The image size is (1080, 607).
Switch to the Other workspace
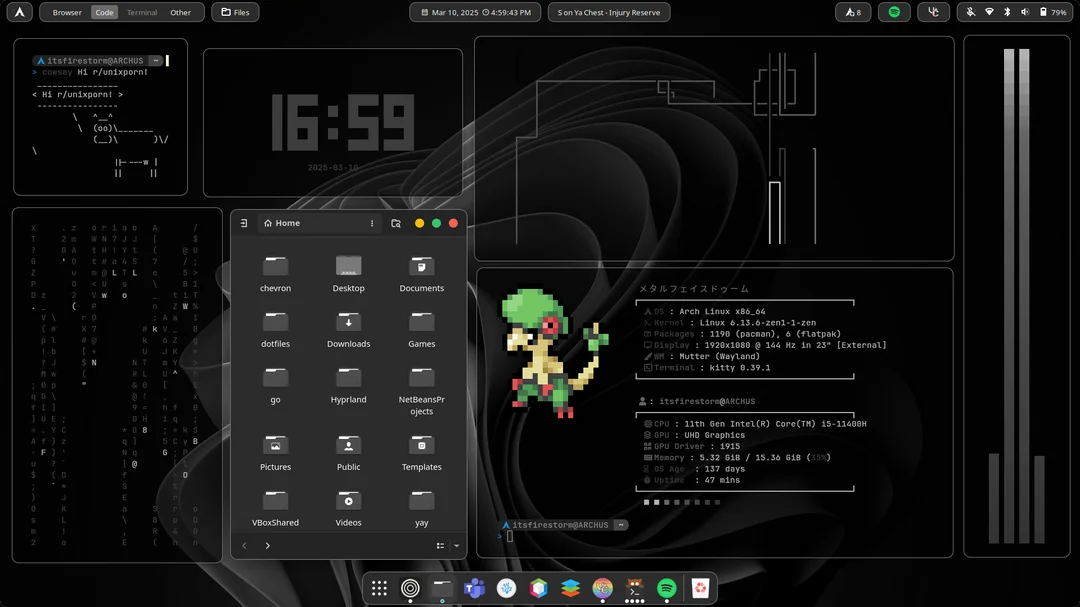180,12
